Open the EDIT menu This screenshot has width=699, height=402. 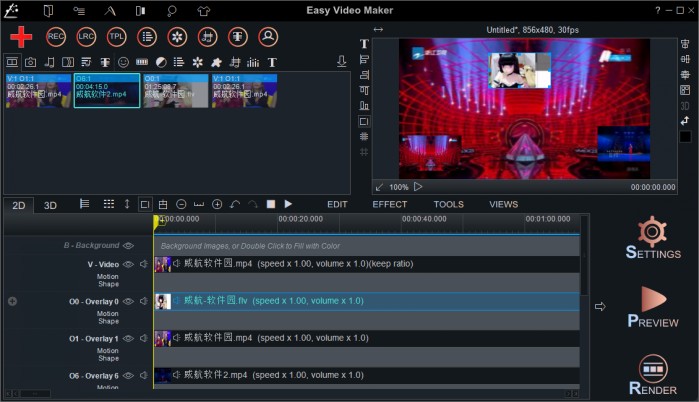pos(337,205)
